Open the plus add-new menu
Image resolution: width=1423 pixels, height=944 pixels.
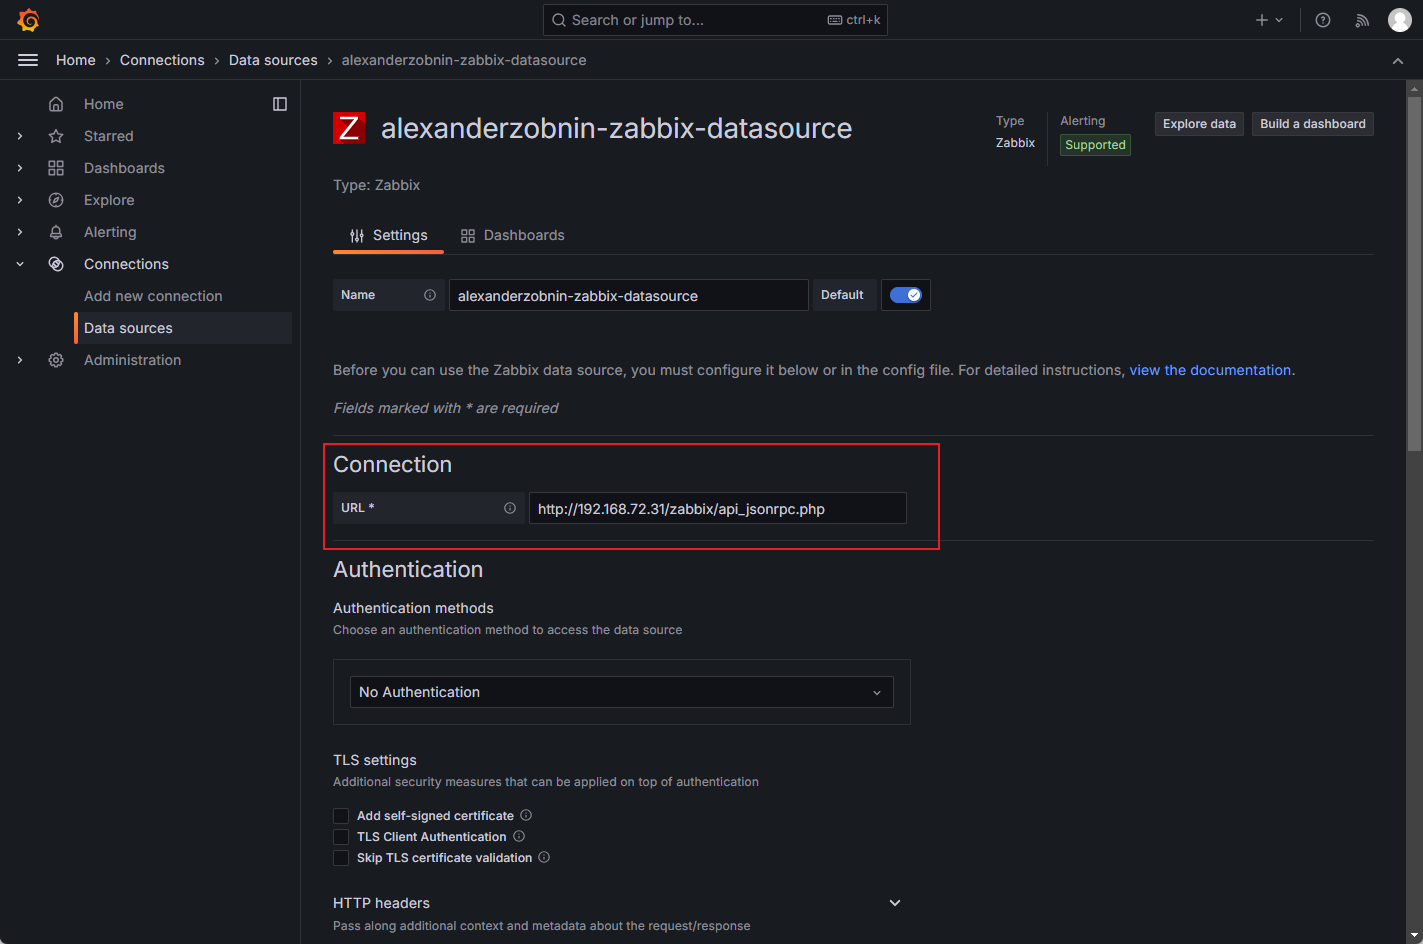(x=1269, y=20)
